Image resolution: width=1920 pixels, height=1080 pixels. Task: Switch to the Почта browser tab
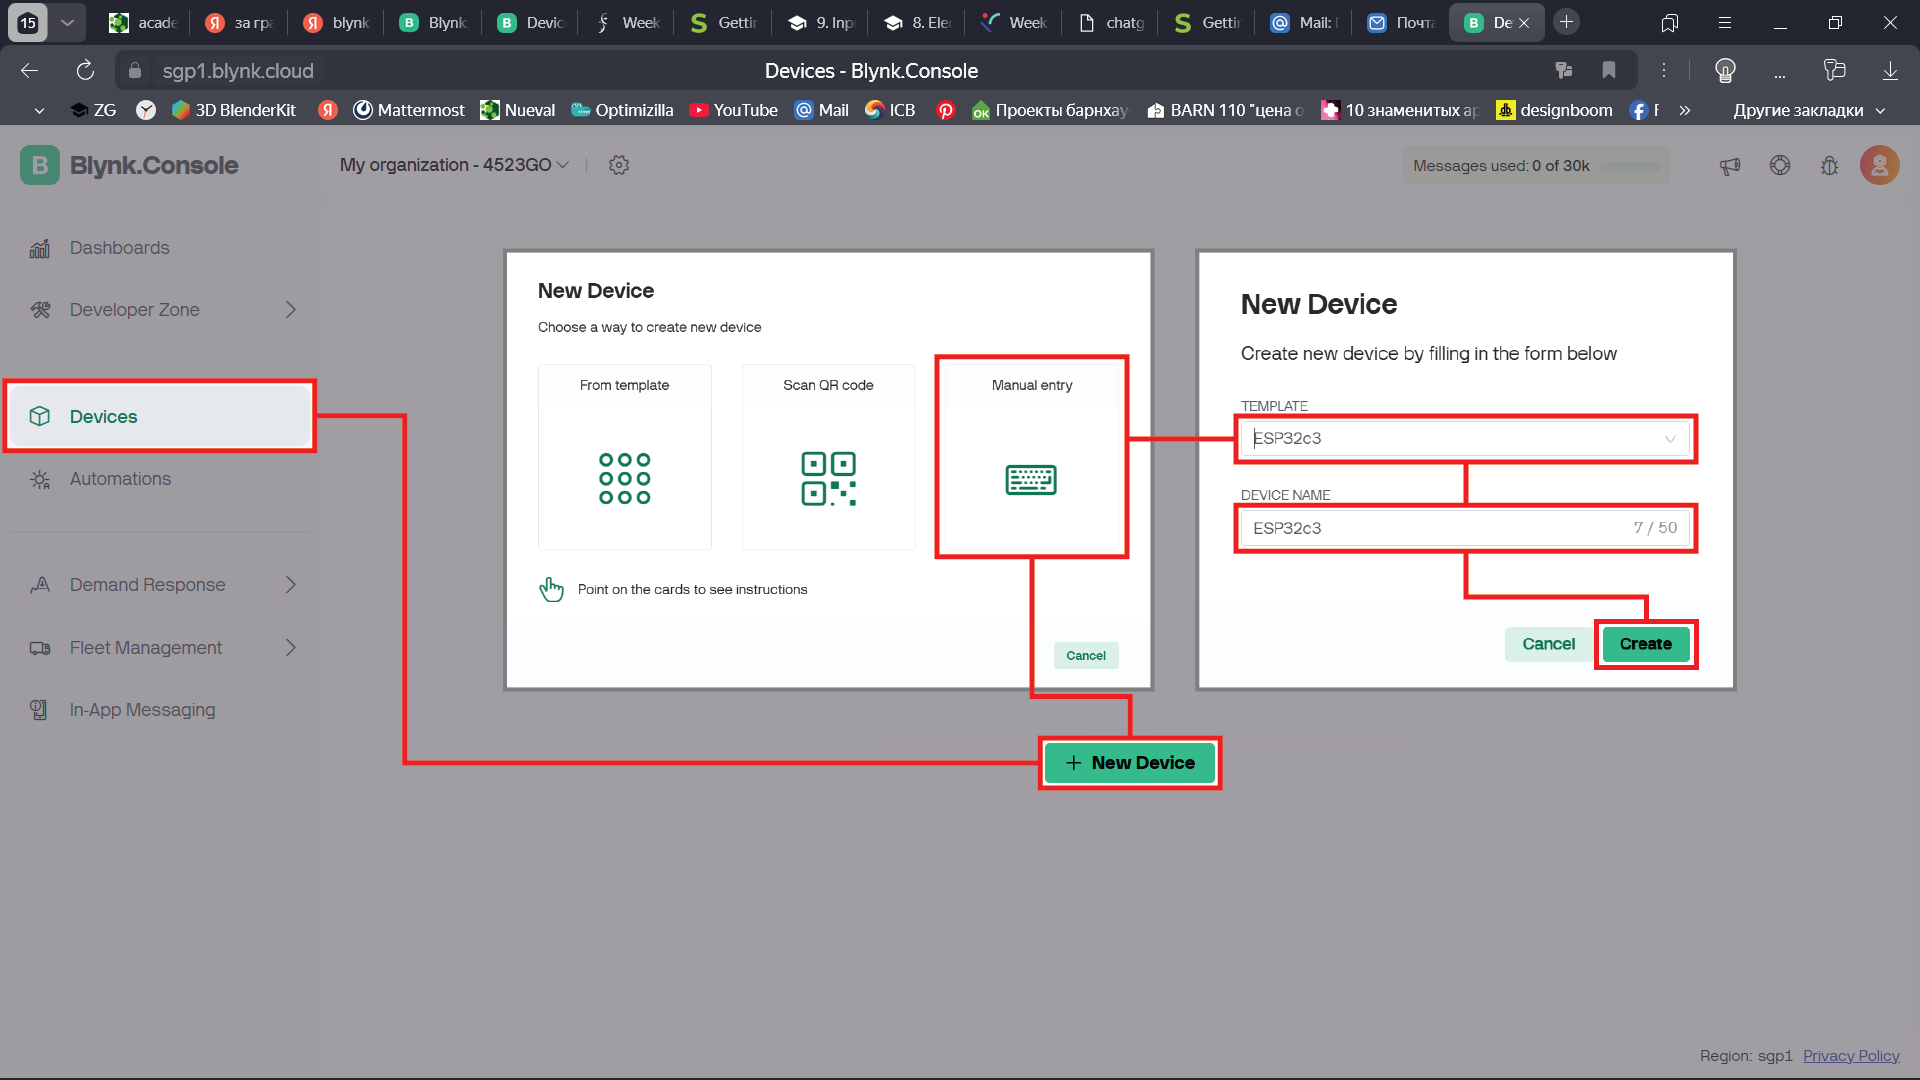pos(1402,22)
